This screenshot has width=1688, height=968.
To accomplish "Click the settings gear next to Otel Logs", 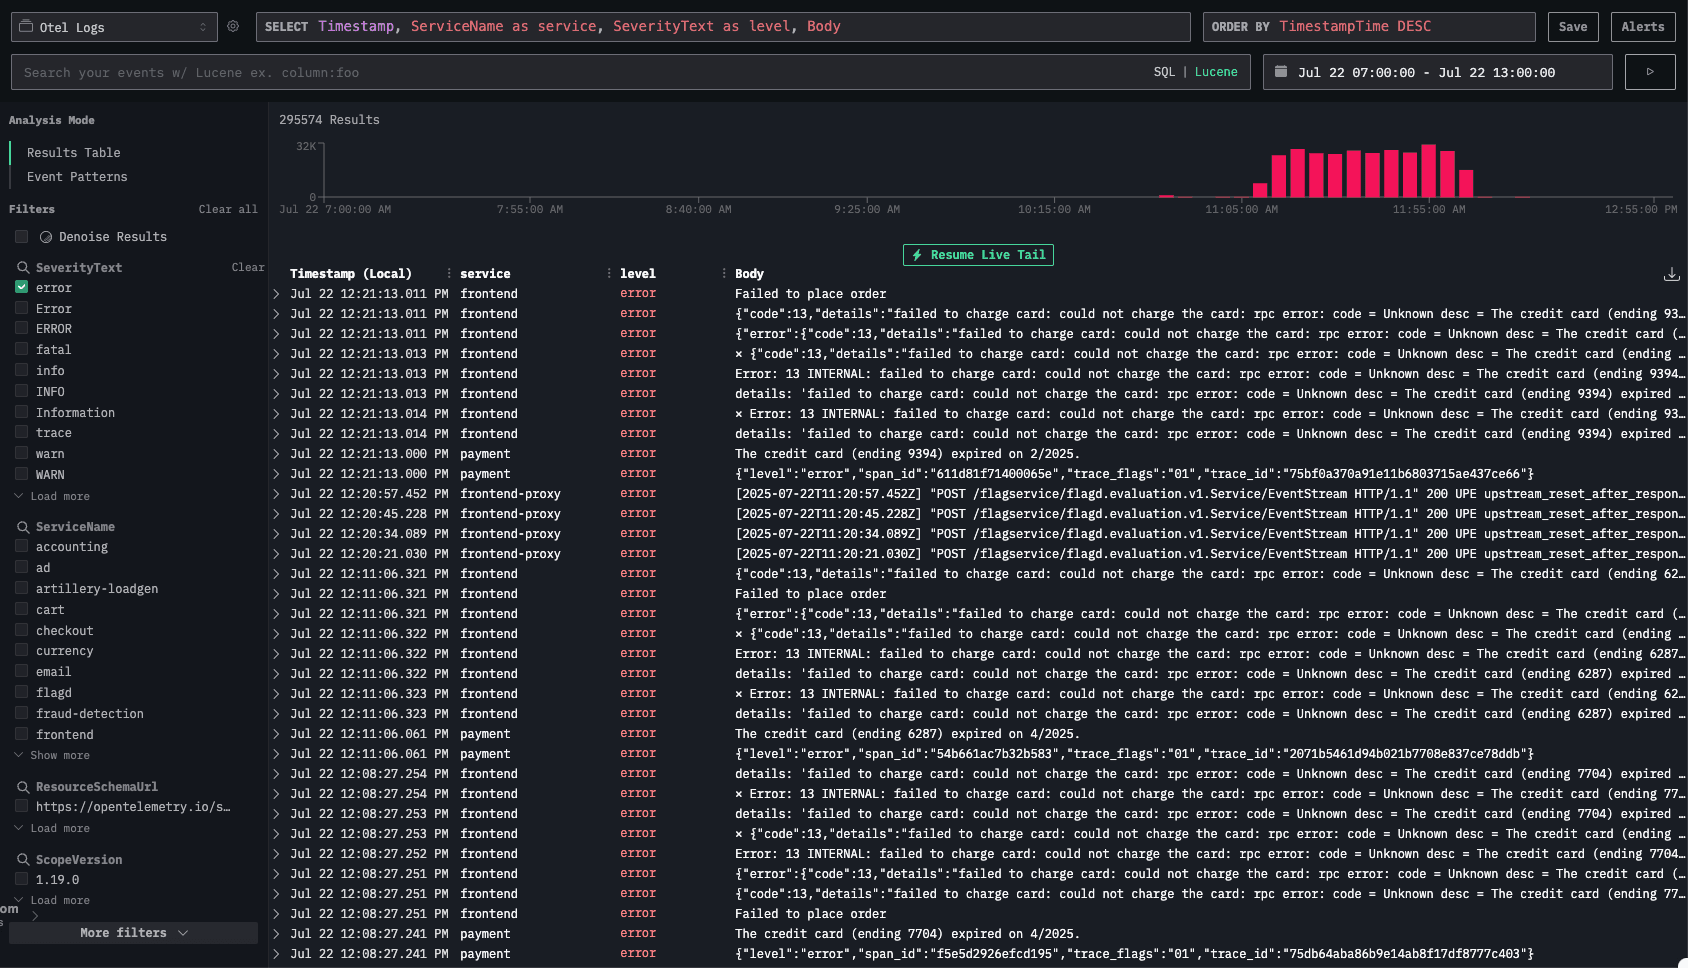I will 233,27.
